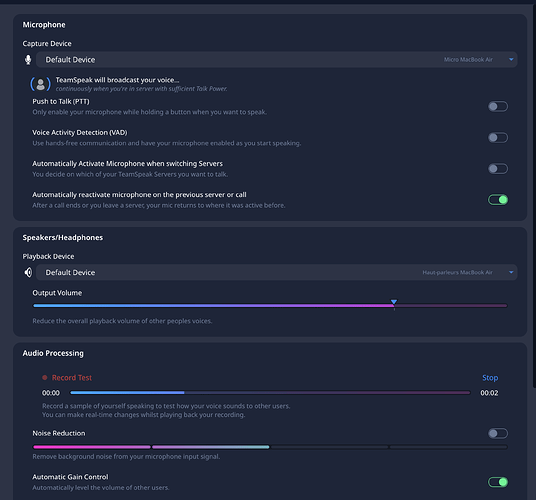Enable the Noise Reduction switch
This screenshot has height=500, width=536.
click(498, 433)
